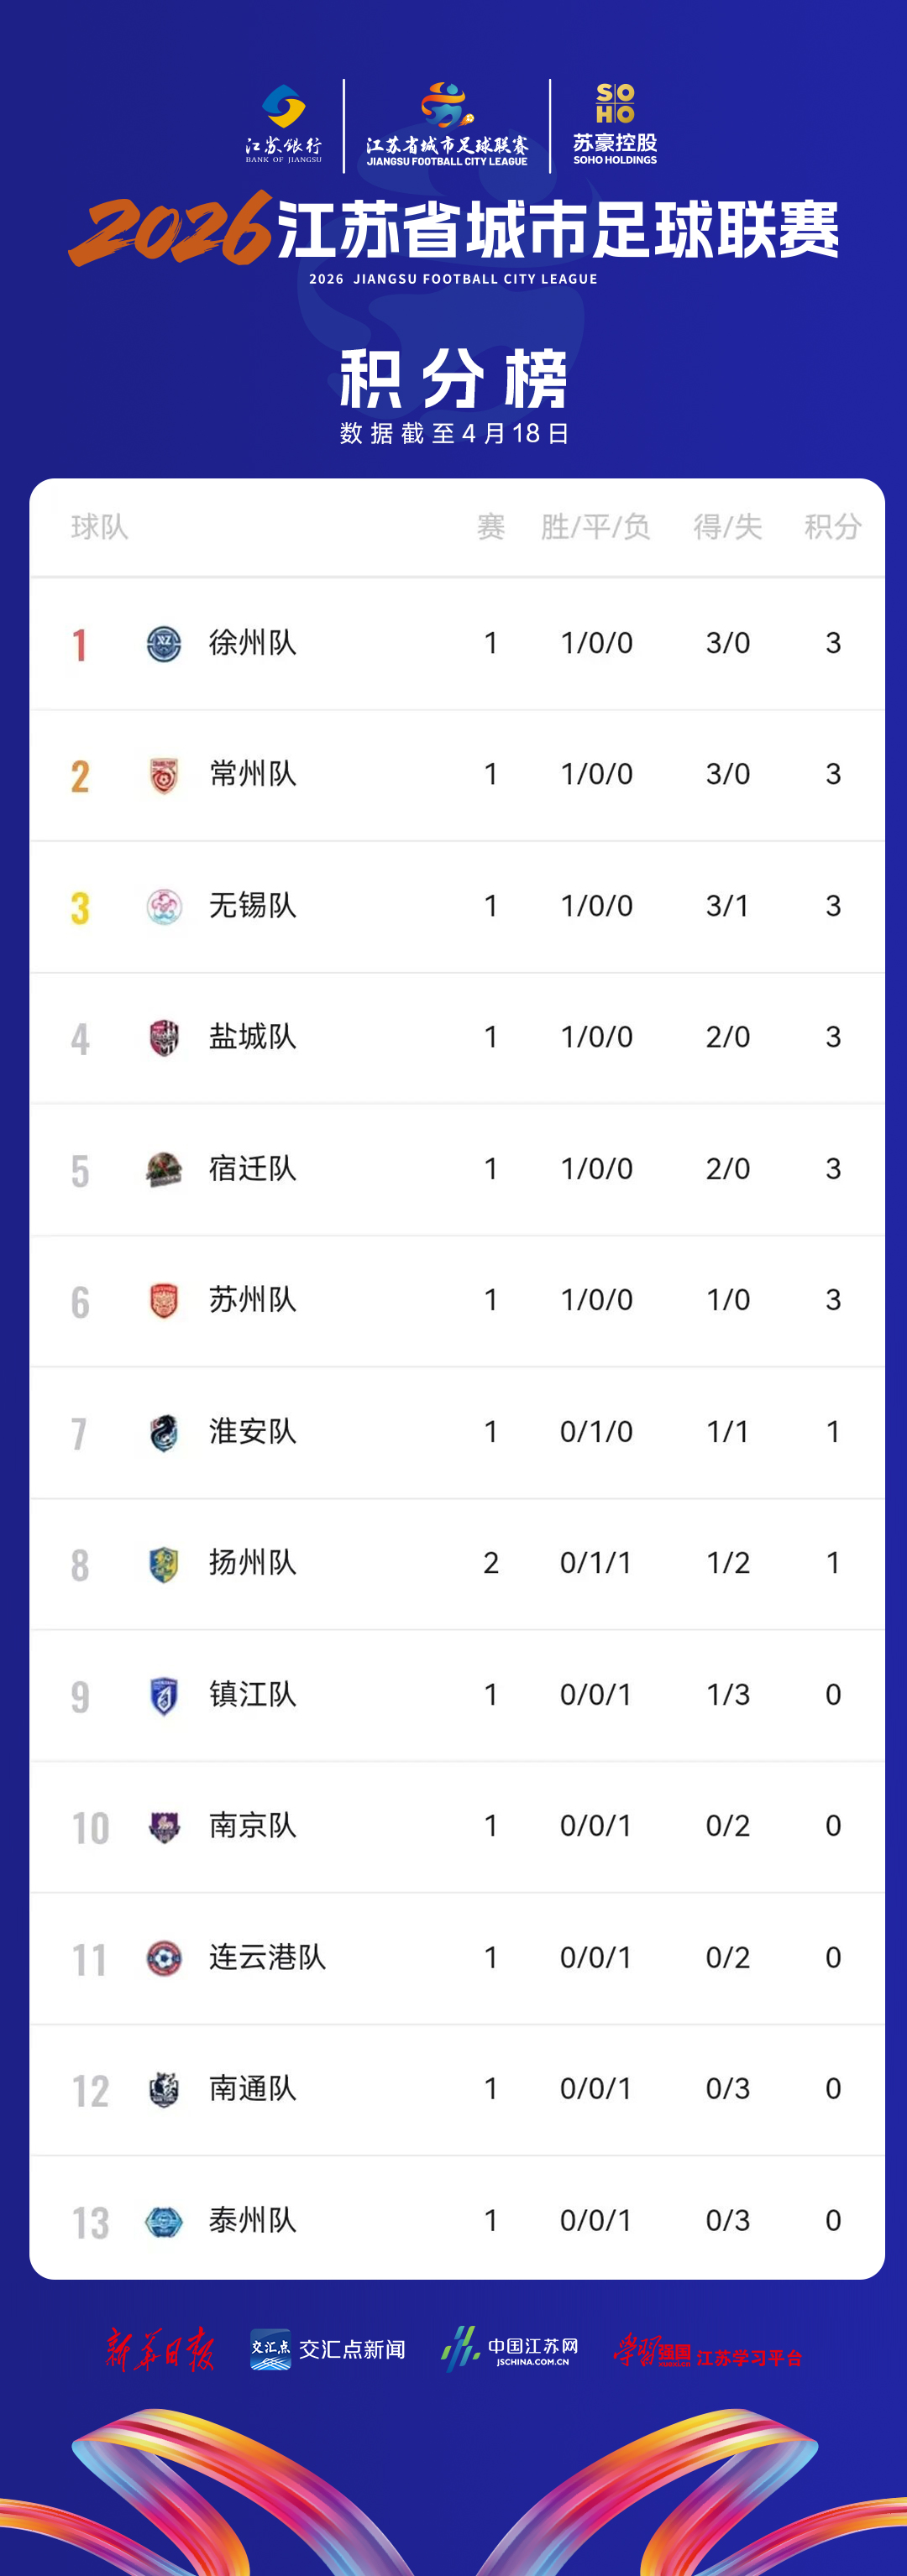Screen dimensions: 907x2576
Task: Click the SOHO Holdings sponsor logo
Action: tap(615, 124)
